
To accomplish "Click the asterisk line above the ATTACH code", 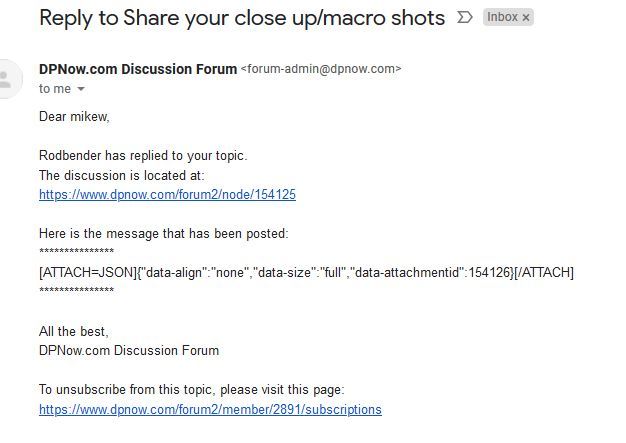I will click(x=76, y=252).
